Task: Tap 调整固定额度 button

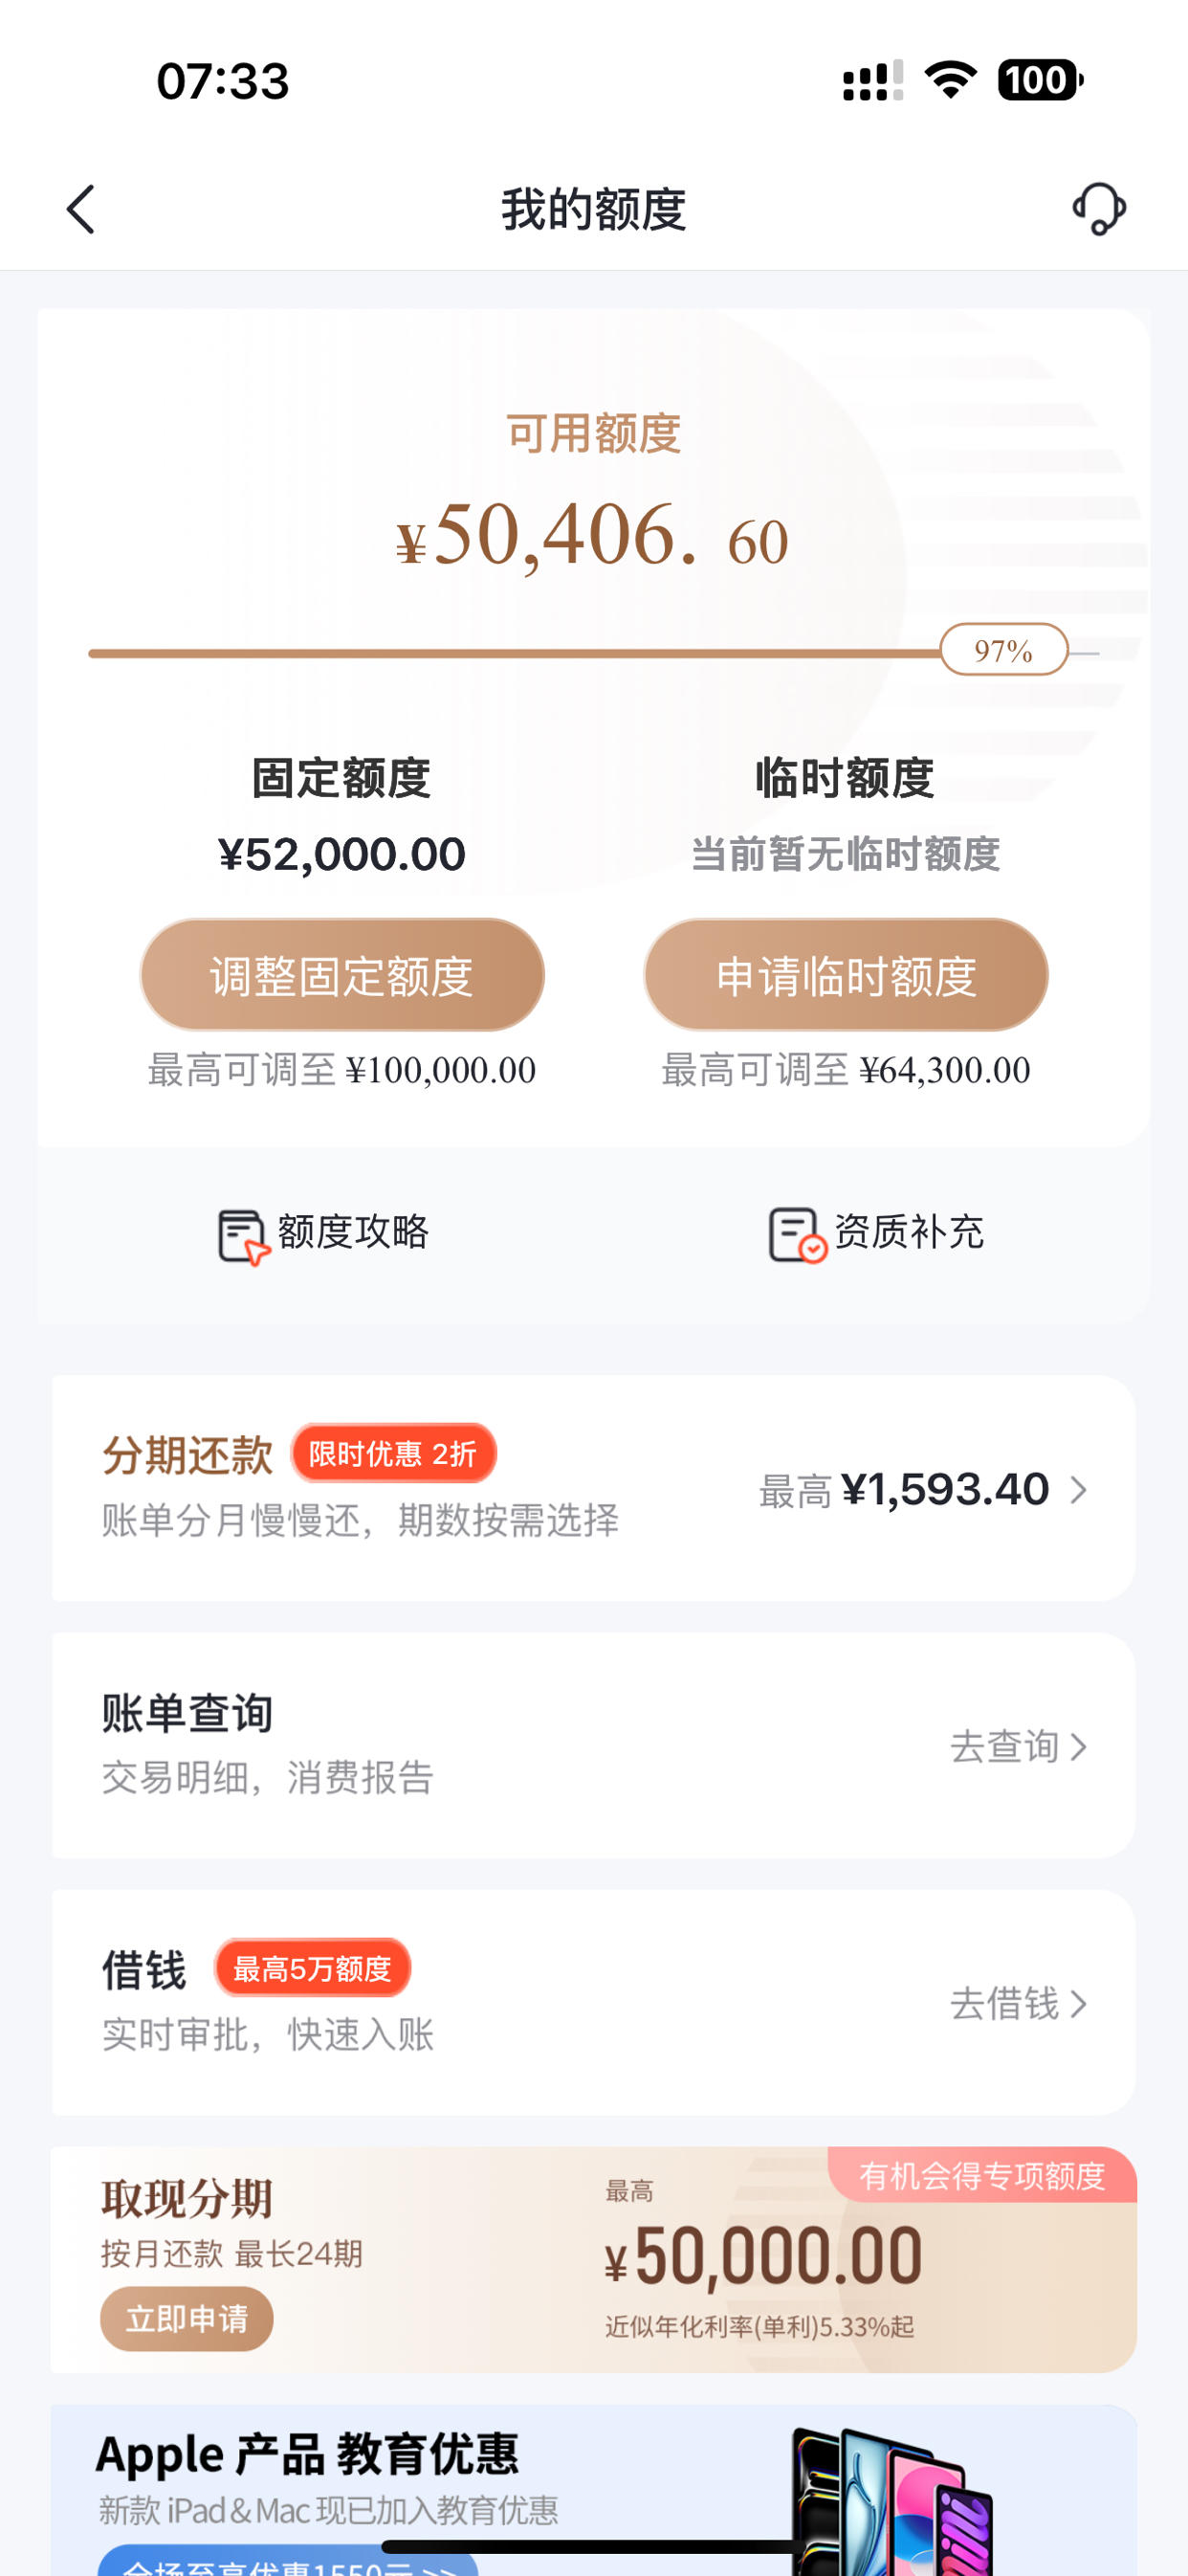Action: click(x=342, y=975)
